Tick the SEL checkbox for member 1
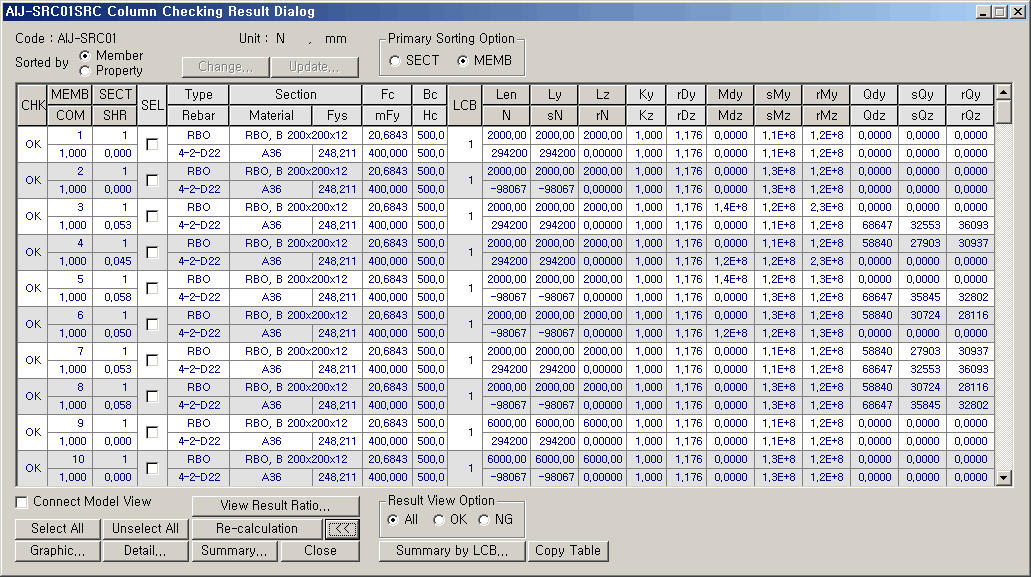The image size is (1031, 577). [x=152, y=144]
